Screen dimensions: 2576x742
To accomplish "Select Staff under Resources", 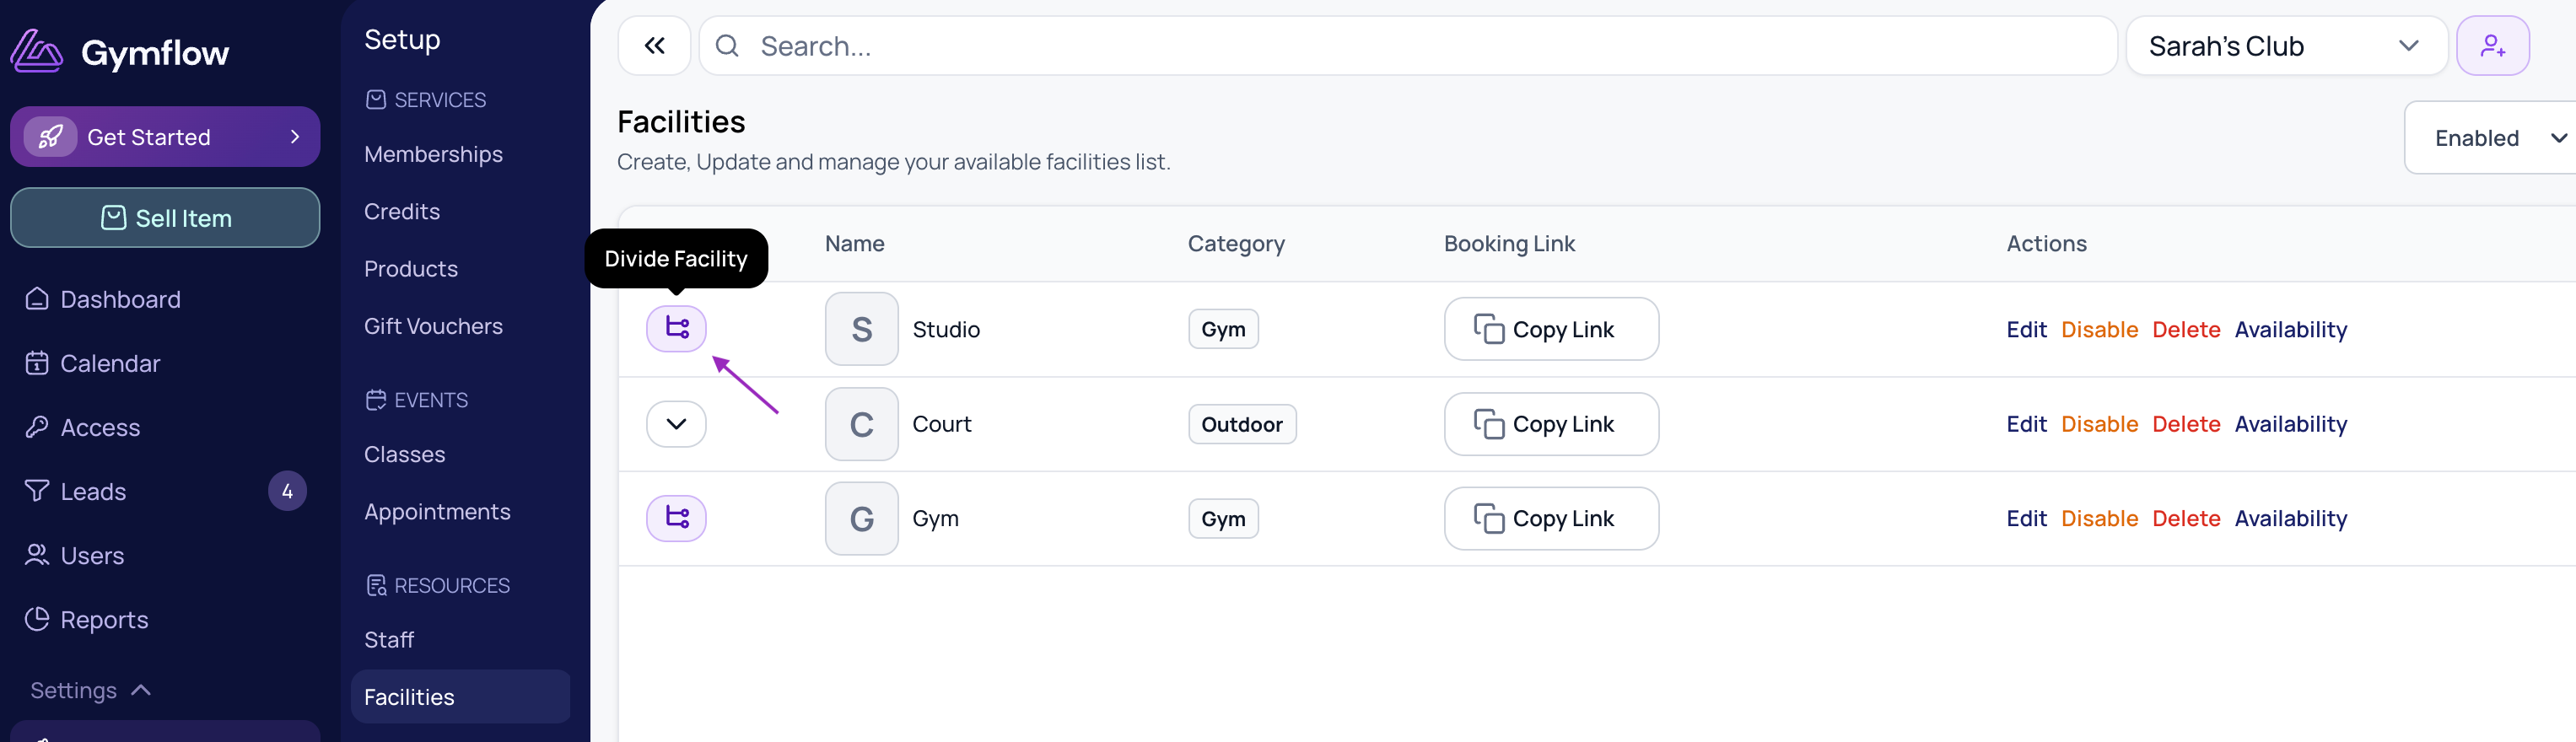I will click(389, 640).
